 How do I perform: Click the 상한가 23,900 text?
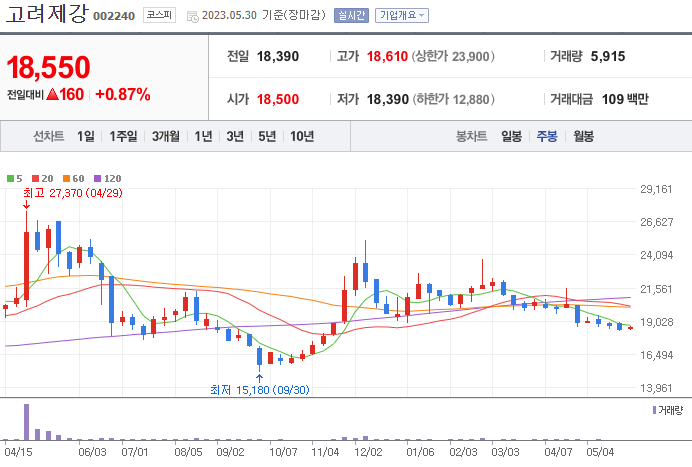453,56
